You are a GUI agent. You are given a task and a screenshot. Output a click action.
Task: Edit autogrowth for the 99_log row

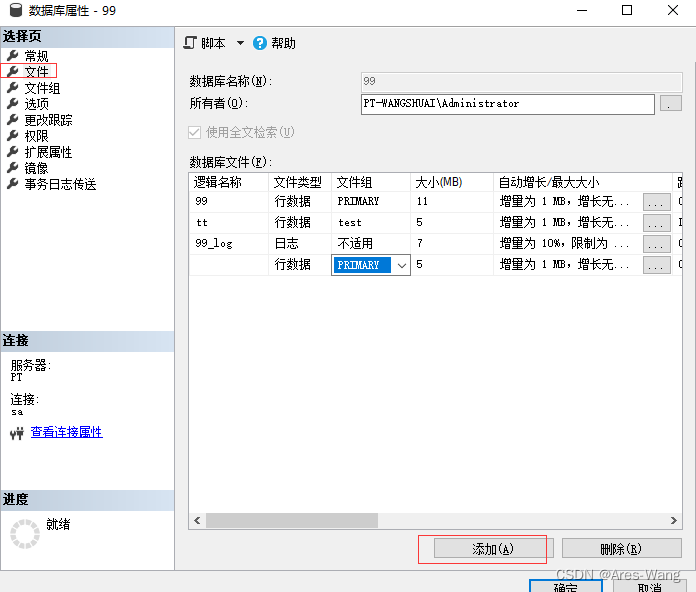point(656,244)
